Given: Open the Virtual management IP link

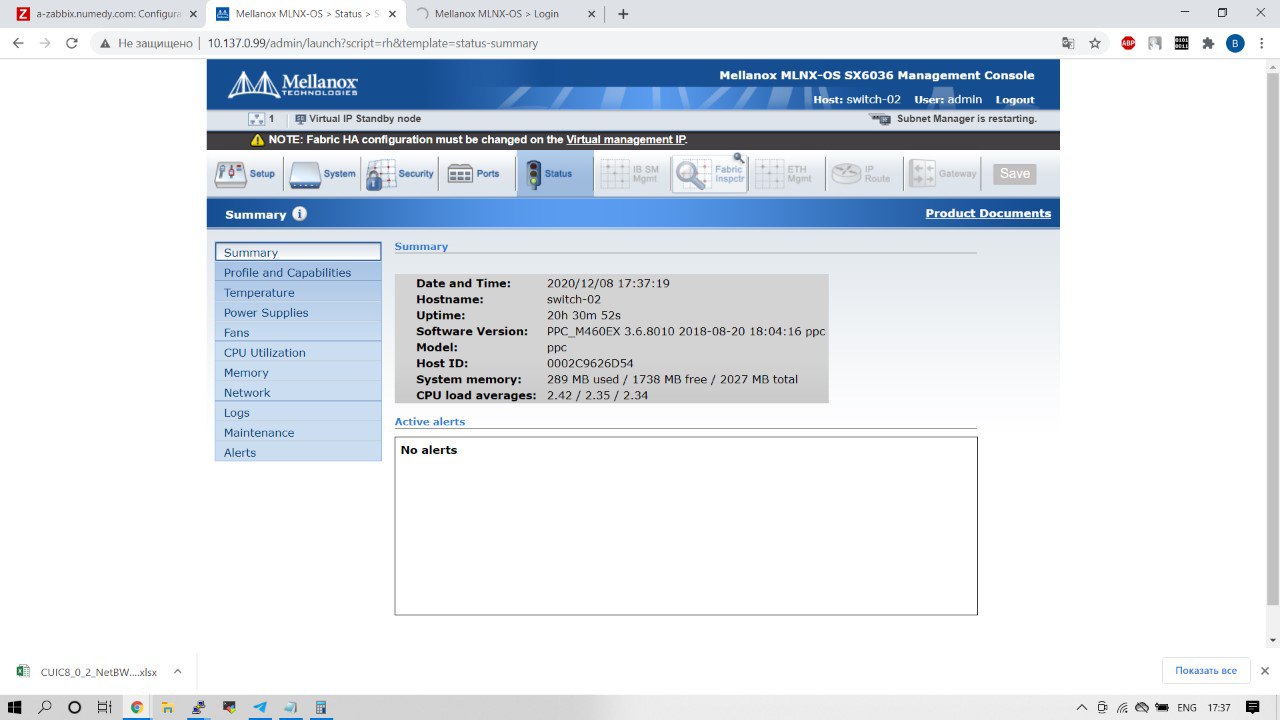Looking at the screenshot, I should pos(626,140).
